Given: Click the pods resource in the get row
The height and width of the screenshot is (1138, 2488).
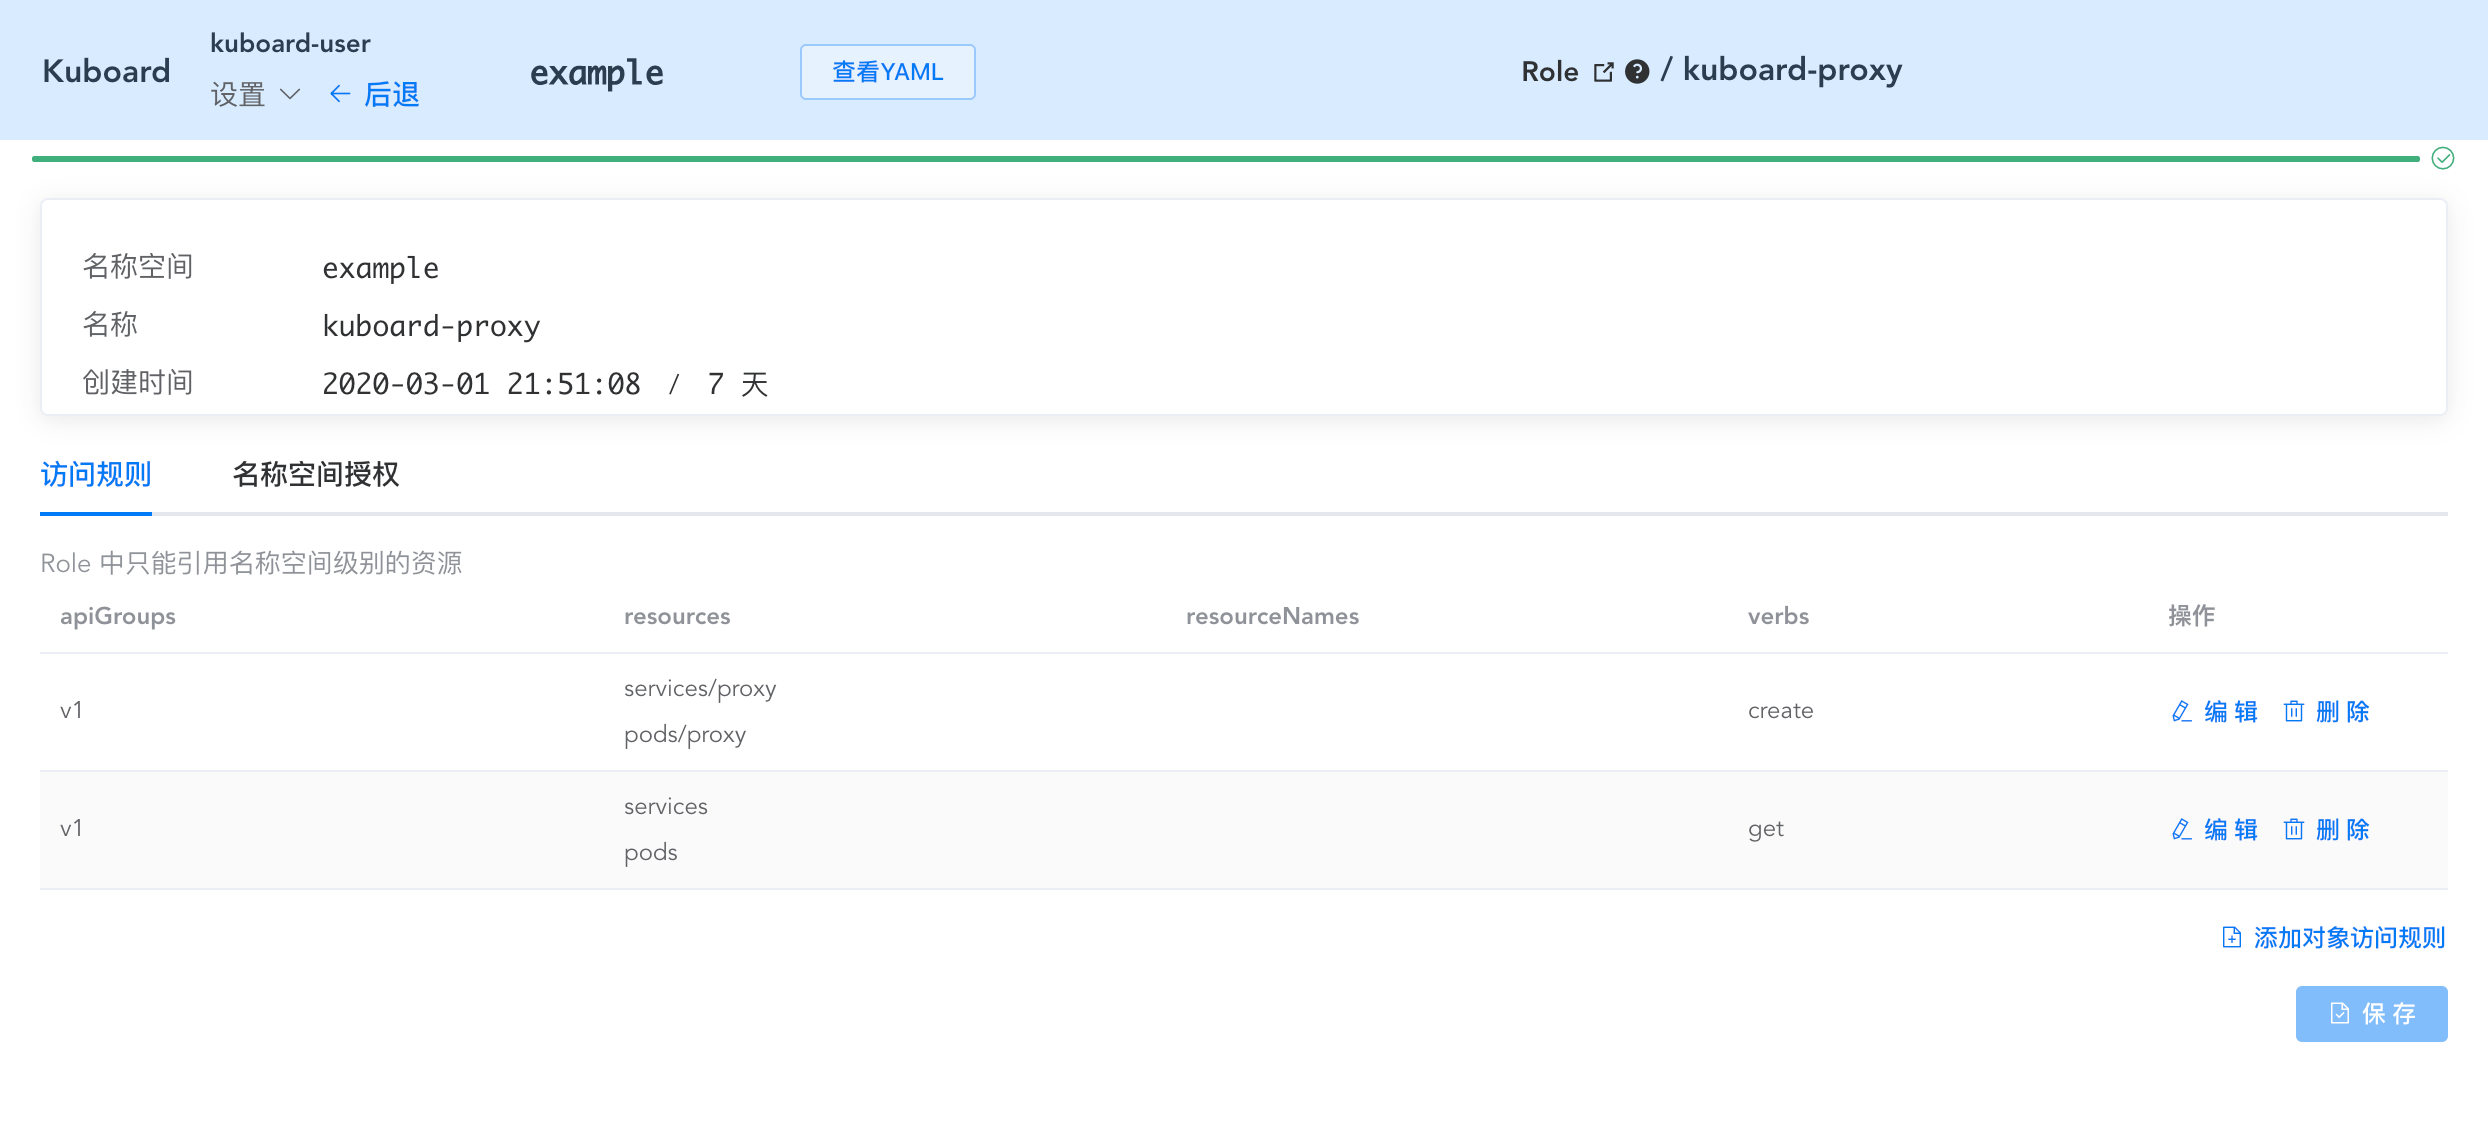Looking at the screenshot, I should (651, 852).
